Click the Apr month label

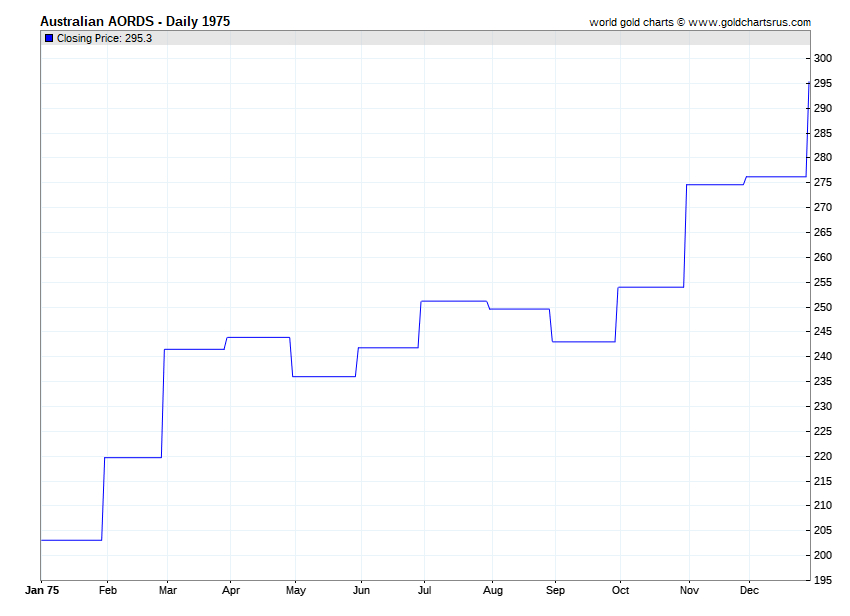[x=230, y=591]
